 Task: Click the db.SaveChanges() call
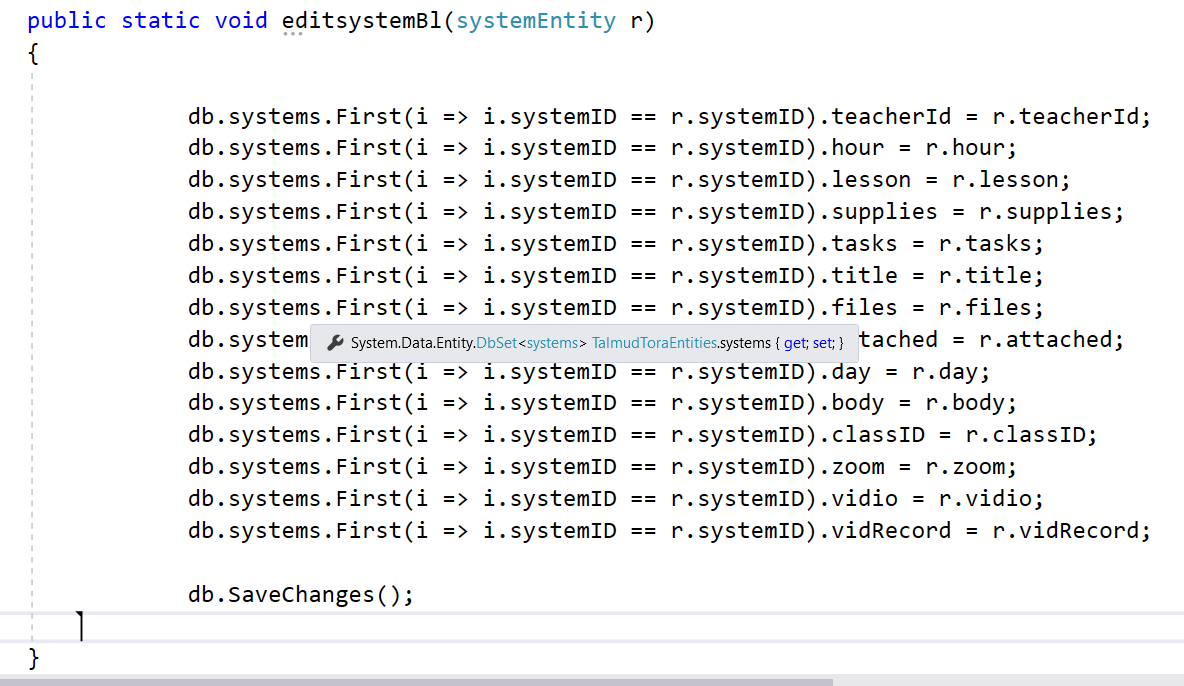301,595
